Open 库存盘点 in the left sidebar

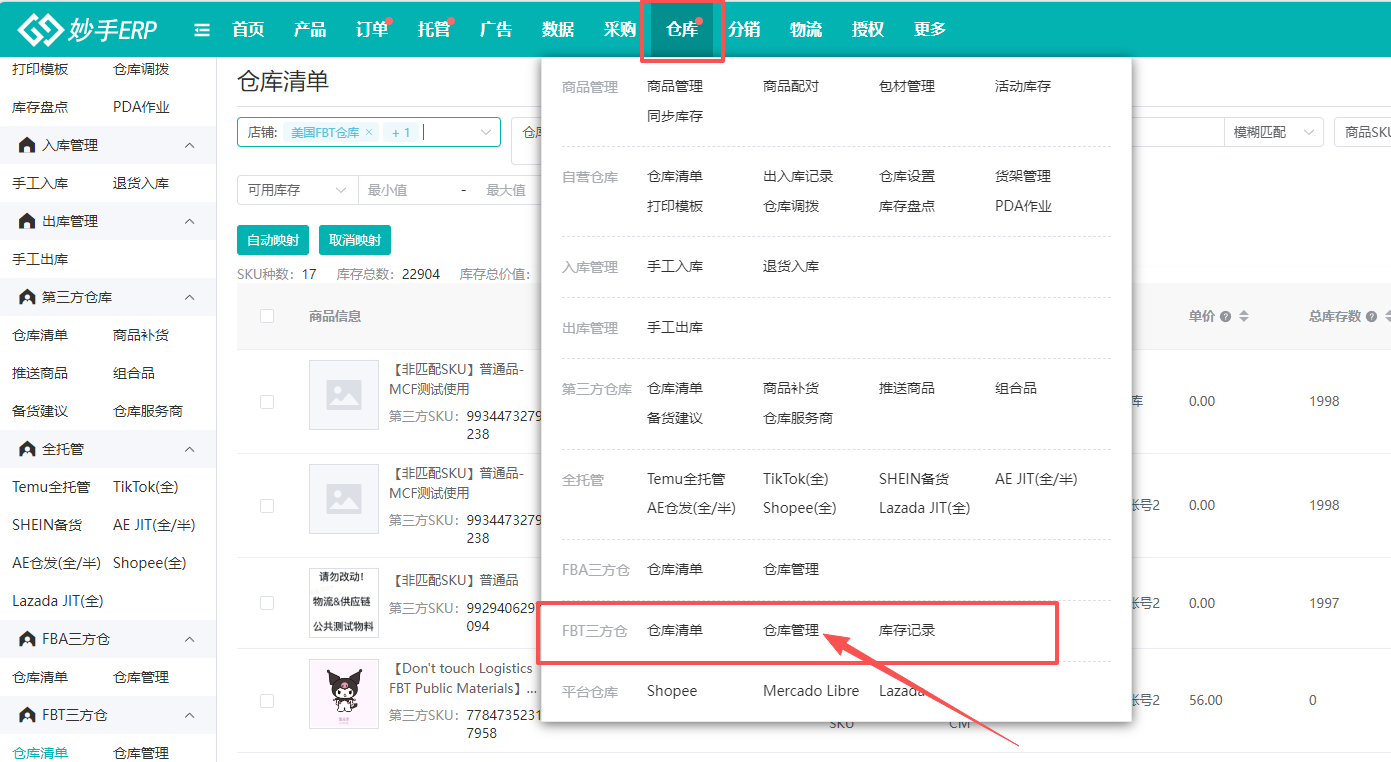pos(40,108)
